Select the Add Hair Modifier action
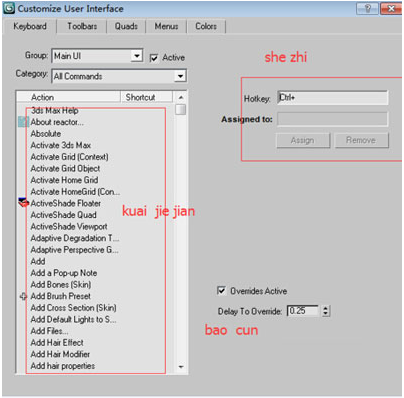This screenshot has width=404, height=398. point(60,354)
